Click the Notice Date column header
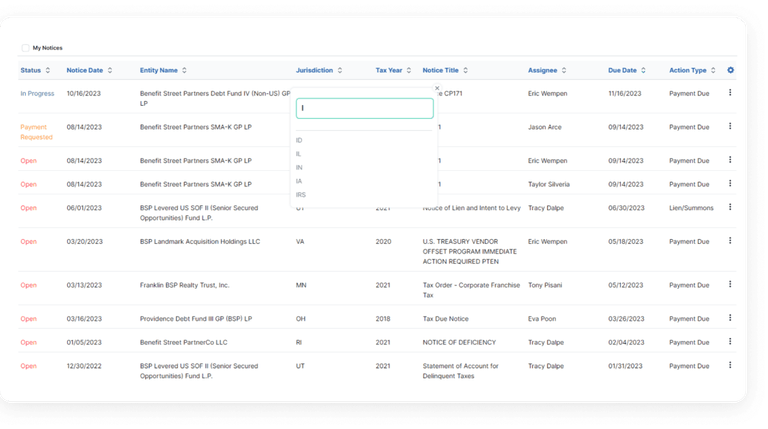768x429 pixels. point(85,71)
